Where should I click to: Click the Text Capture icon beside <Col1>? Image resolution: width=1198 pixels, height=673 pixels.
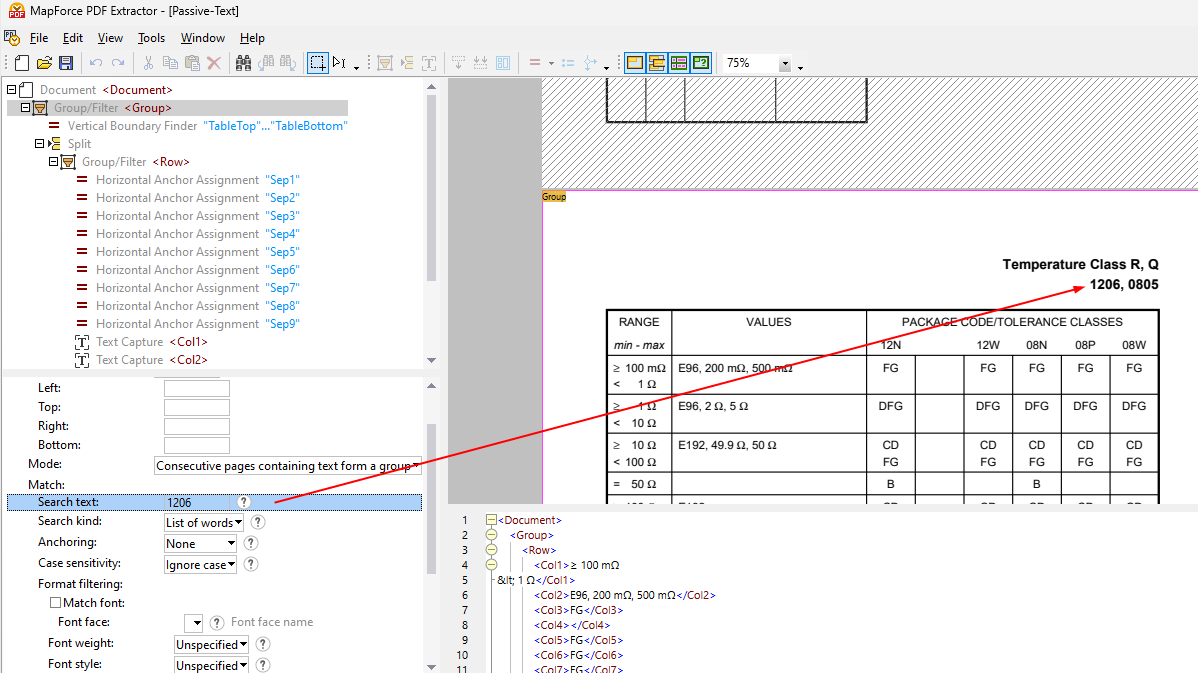tap(82, 341)
